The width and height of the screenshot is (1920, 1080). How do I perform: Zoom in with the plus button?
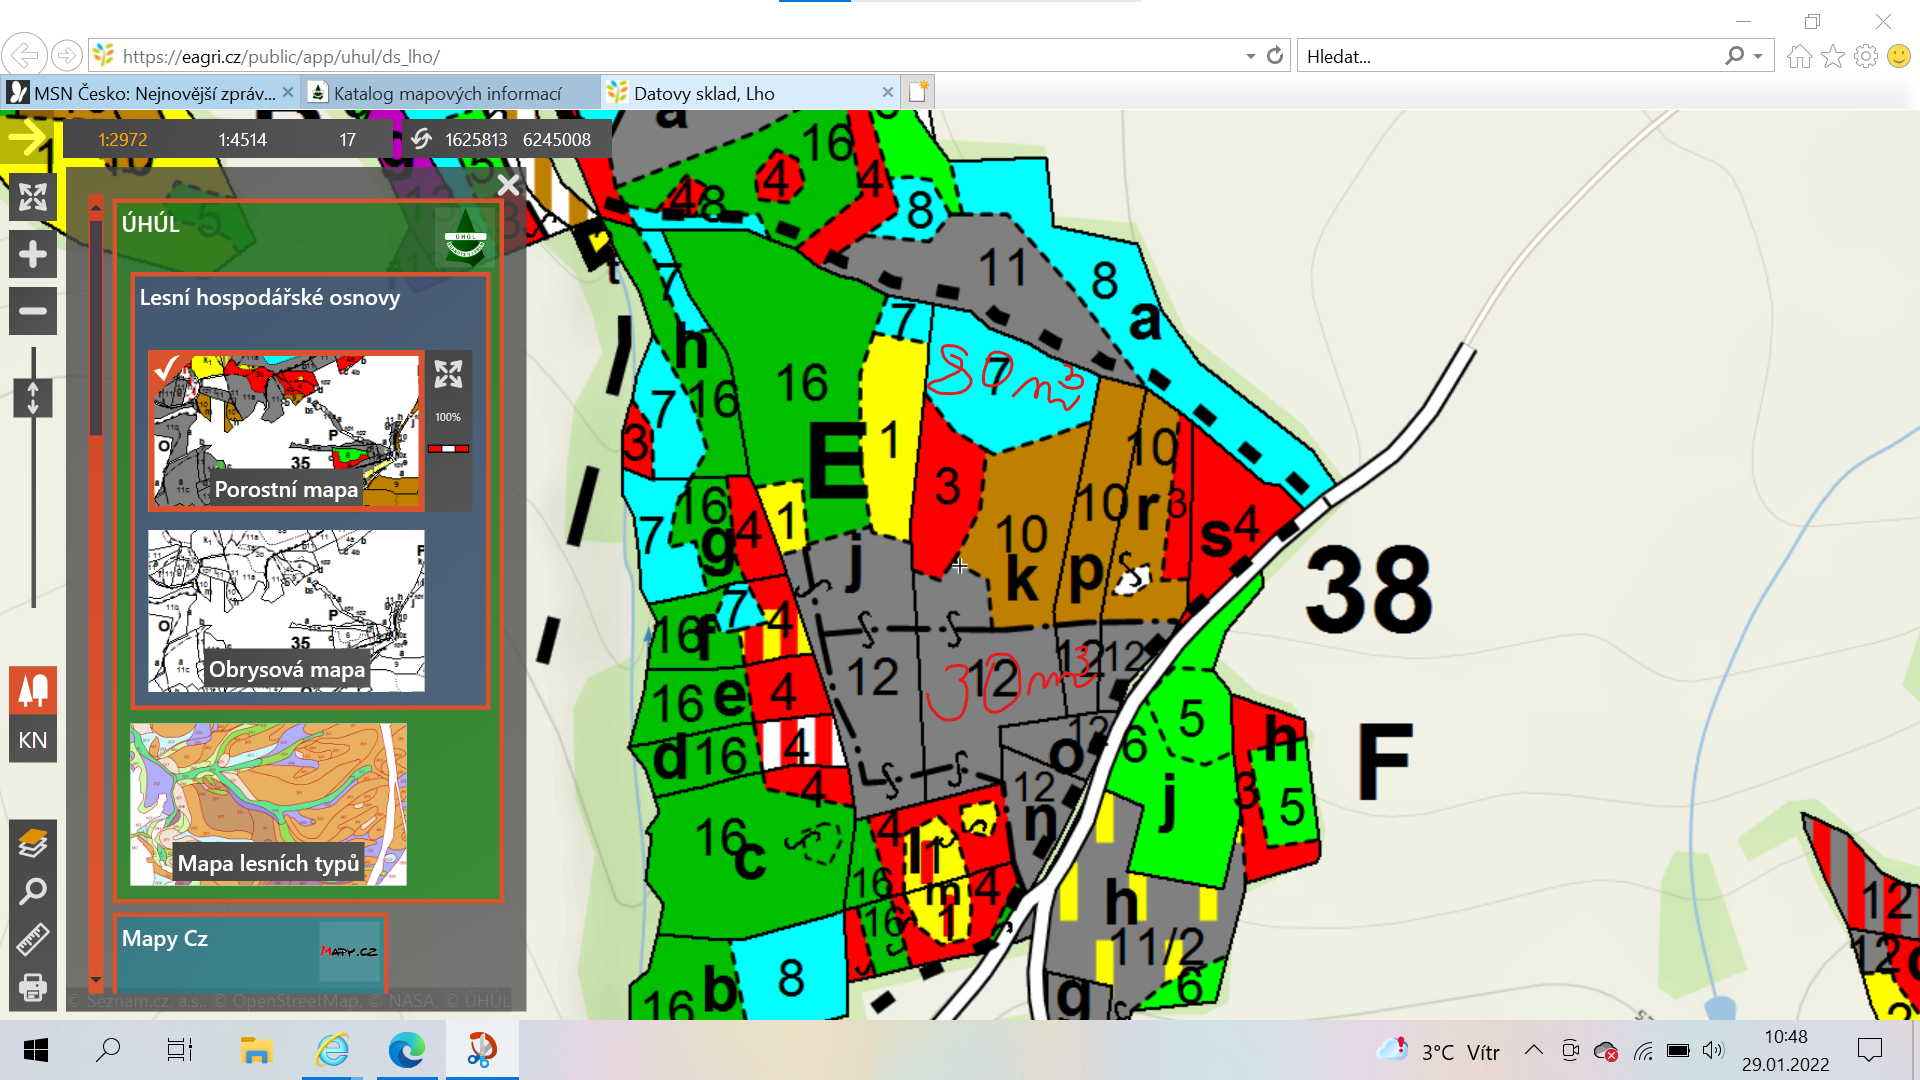(33, 255)
